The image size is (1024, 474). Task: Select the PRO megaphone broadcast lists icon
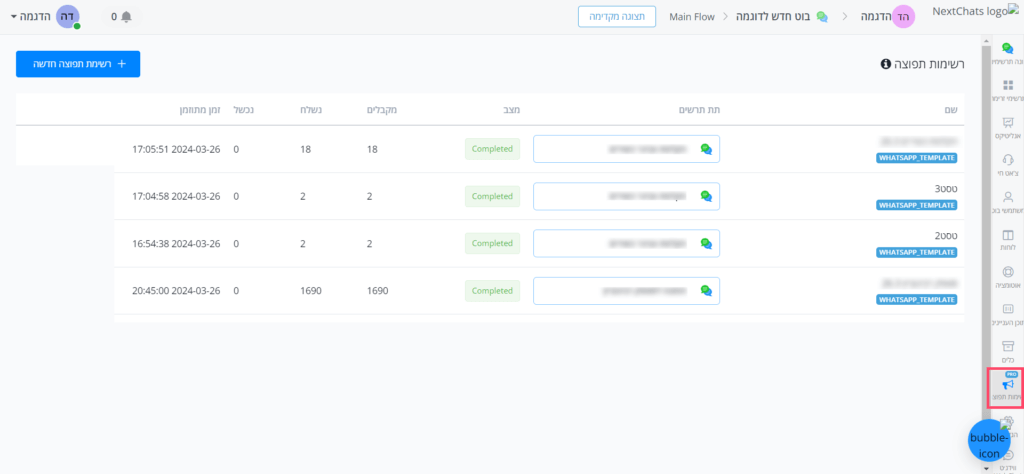point(1007,386)
